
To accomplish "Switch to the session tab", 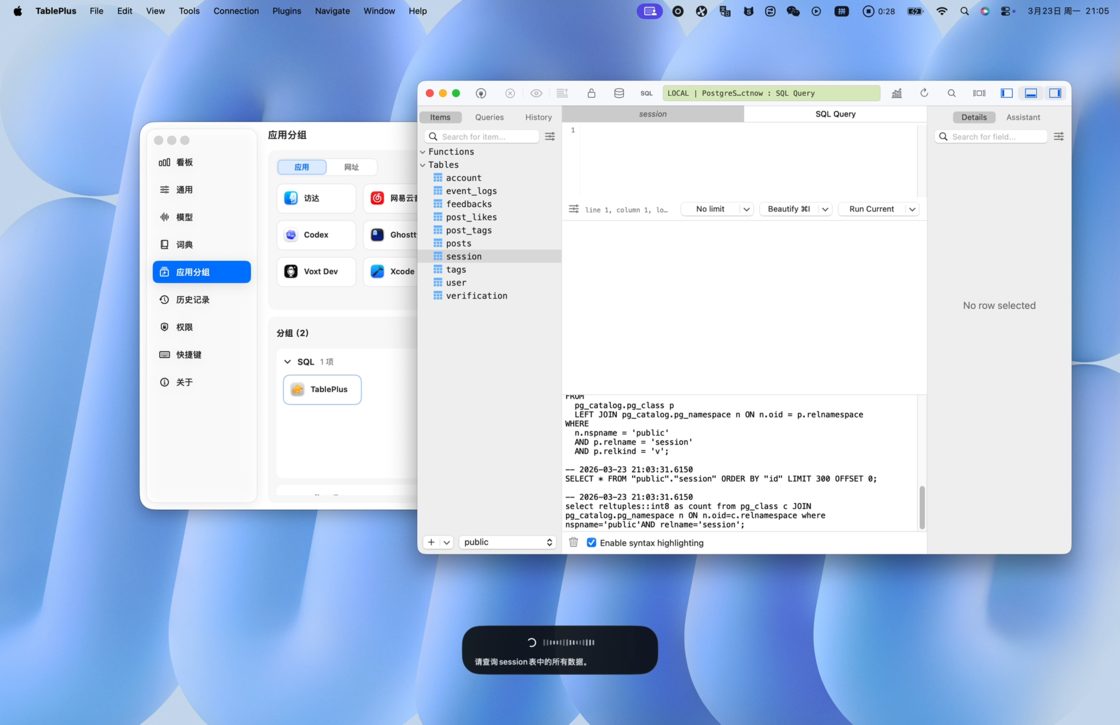I will [x=653, y=114].
